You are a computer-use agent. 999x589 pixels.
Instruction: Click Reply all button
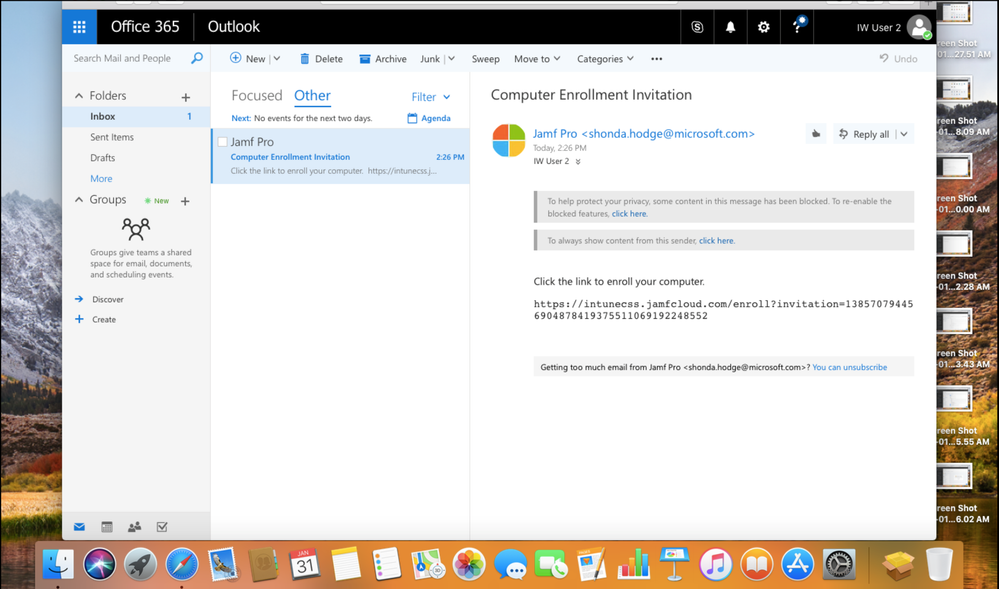pos(864,134)
